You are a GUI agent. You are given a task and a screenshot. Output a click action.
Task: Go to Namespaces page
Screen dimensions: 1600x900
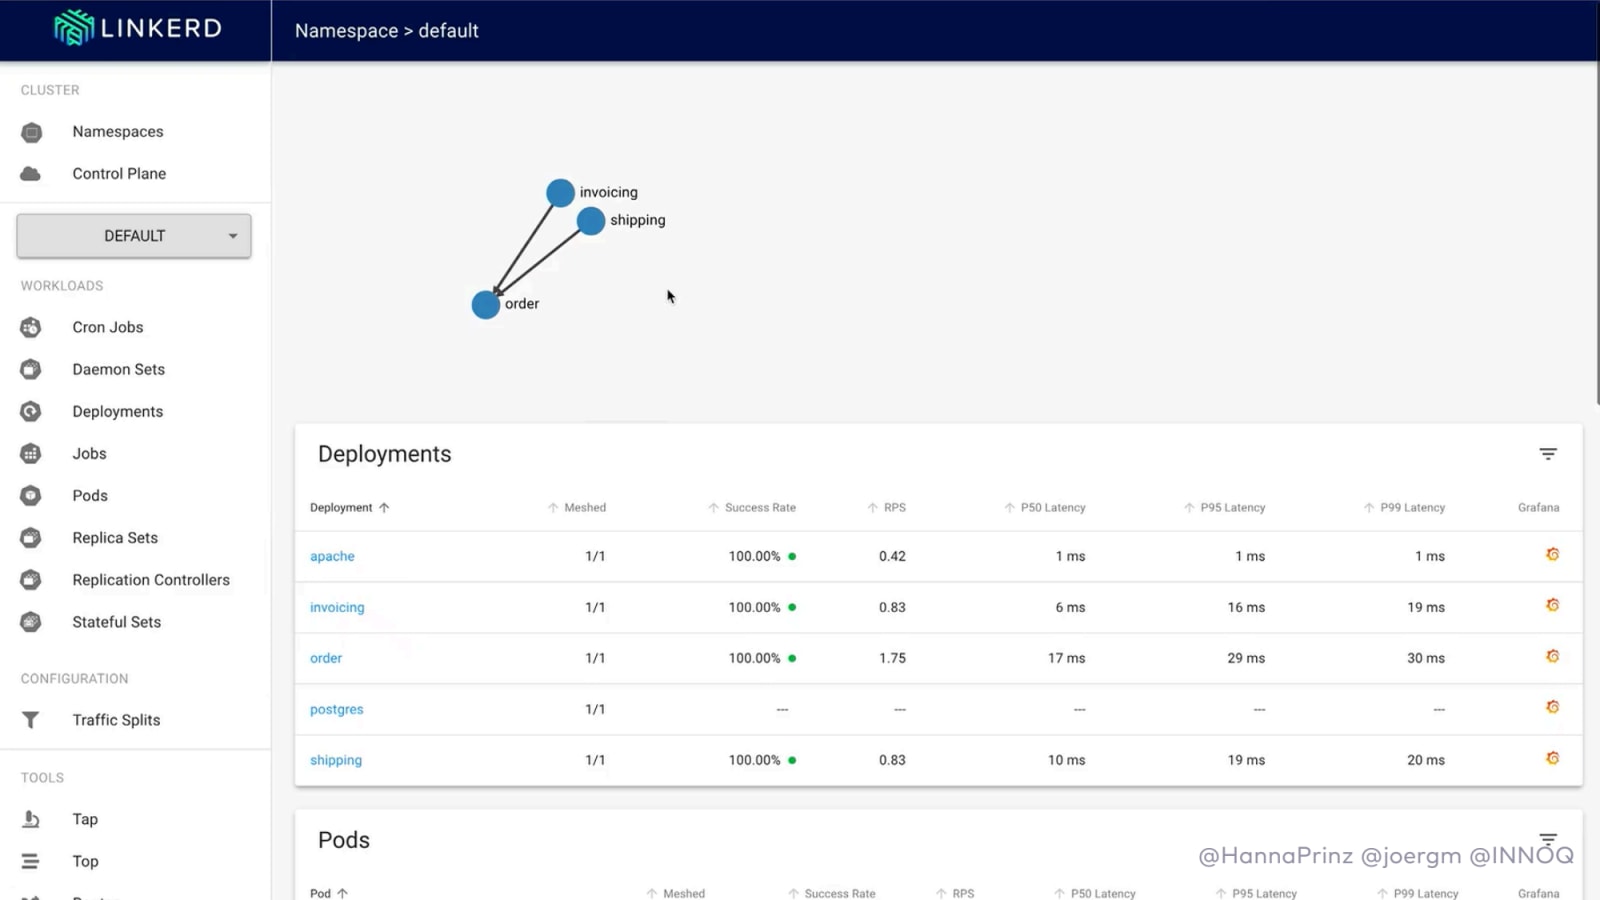pyautogui.click(x=118, y=132)
